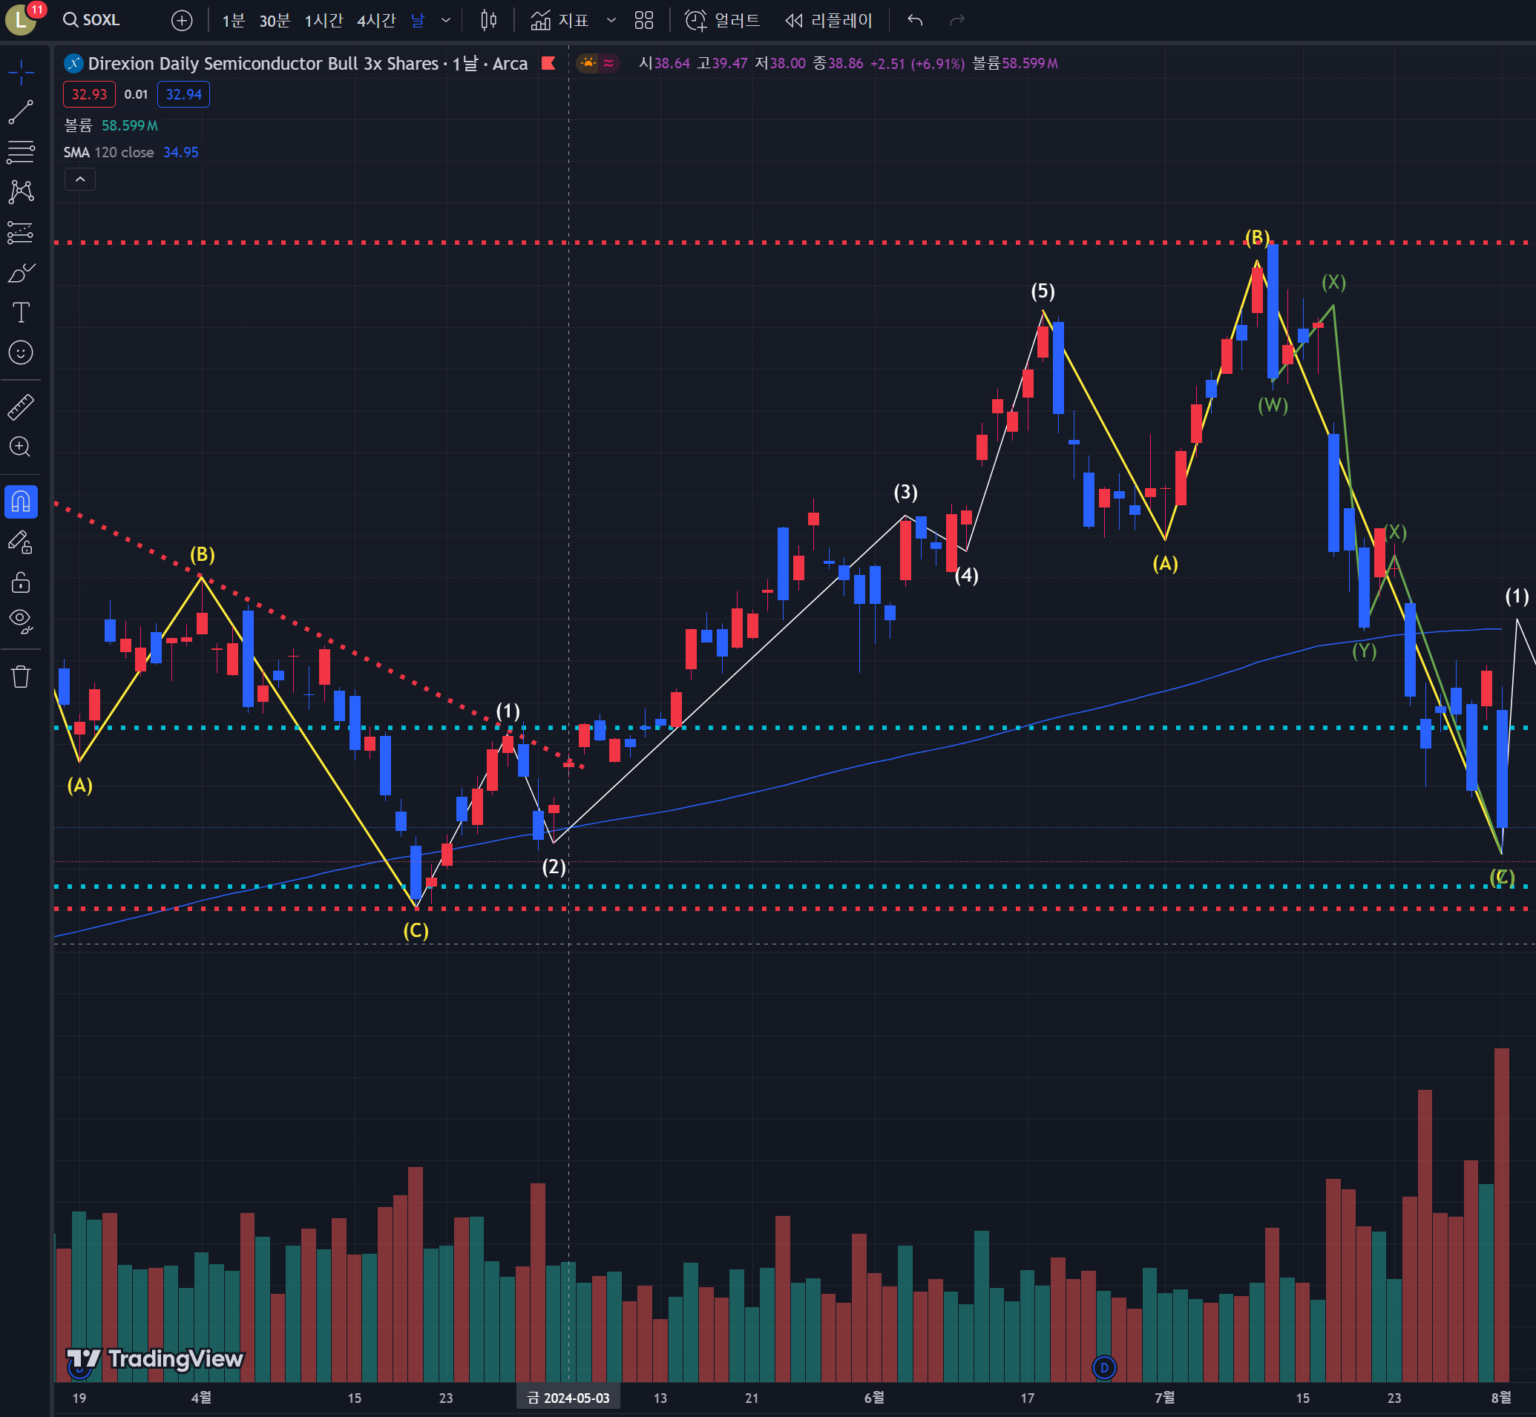
Task: Toggle magnet mode for drawings
Action: pos(21,502)
